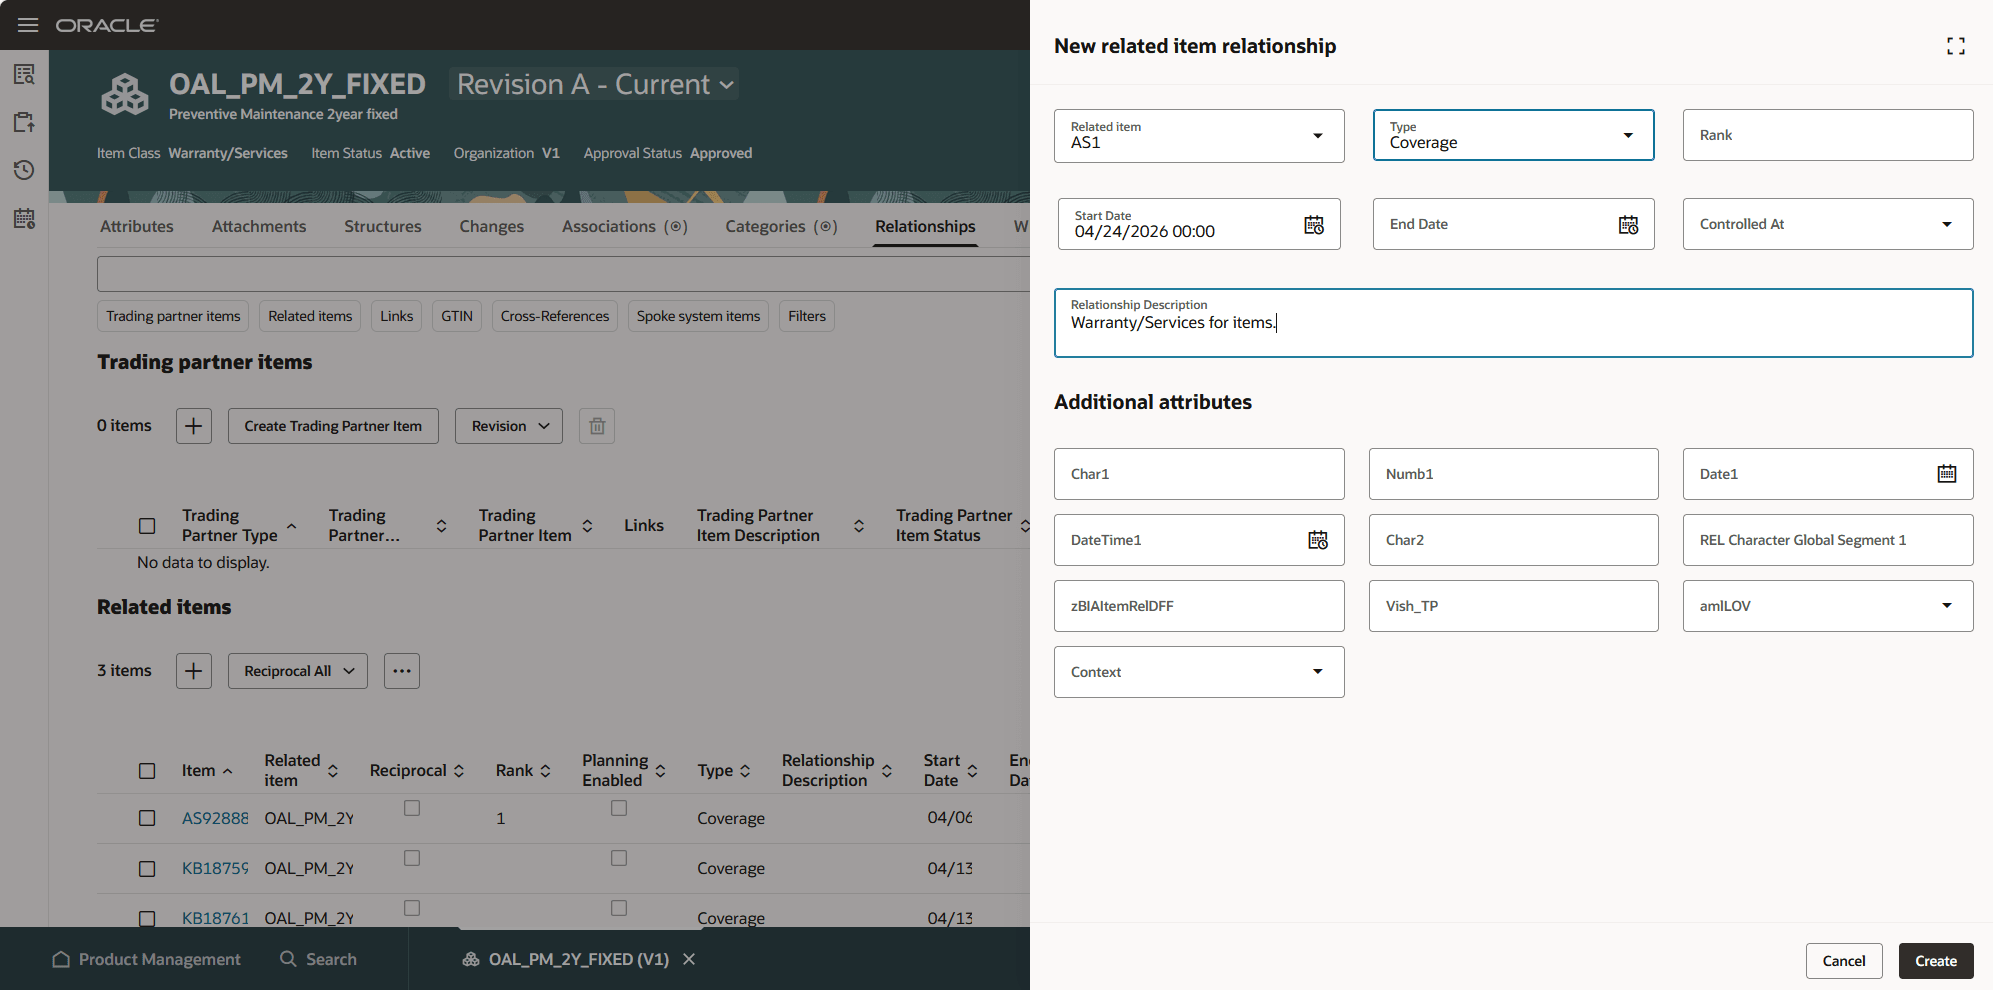Sort the Related item column
This screenshot has height=990, width=1993.
click(x=333, y=771)
